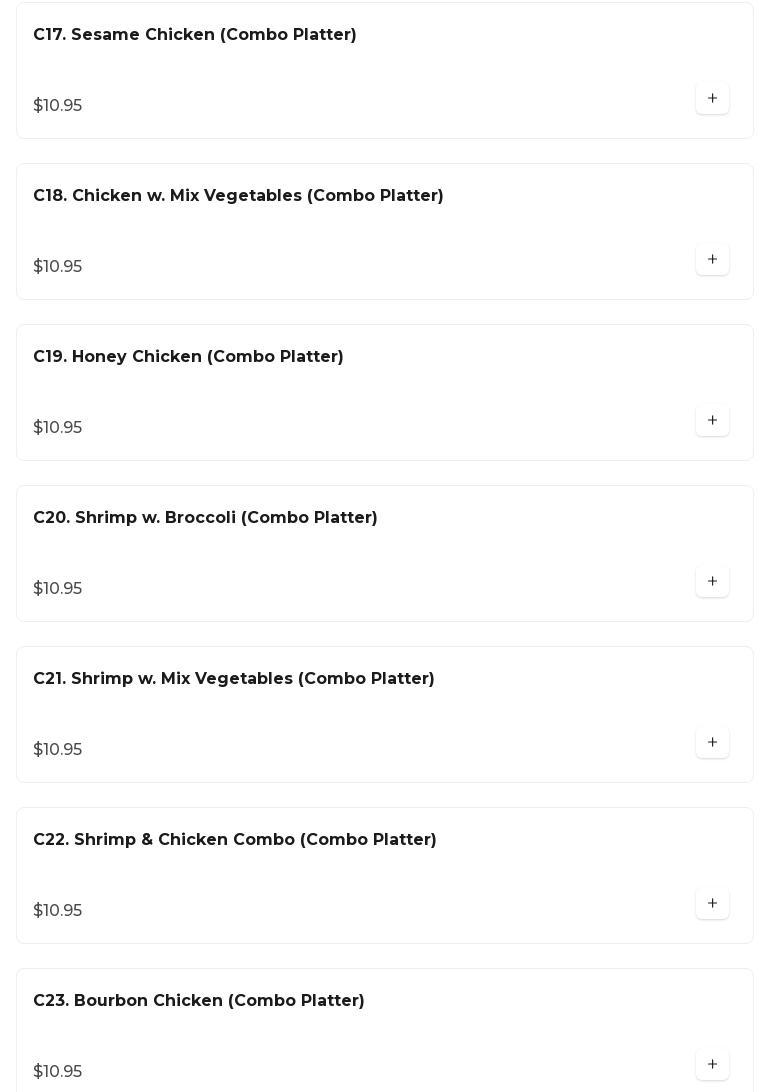Image resolution: width=770 pixels, height=1092 pixels.
Task: Open the C17. Sesame Chicken item title
Action: pyautogui.click(x=195, y=35)
